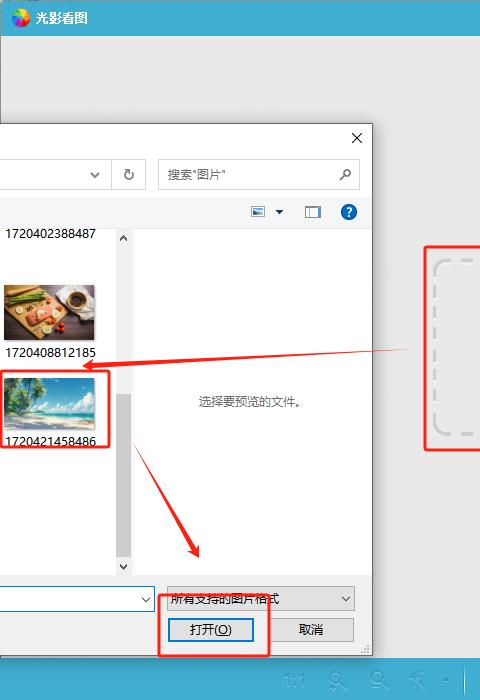Open the 所有支持的图片格式 file type dropdown
The width and height of the screenshot is (480, 700).
tap(261, 599)
